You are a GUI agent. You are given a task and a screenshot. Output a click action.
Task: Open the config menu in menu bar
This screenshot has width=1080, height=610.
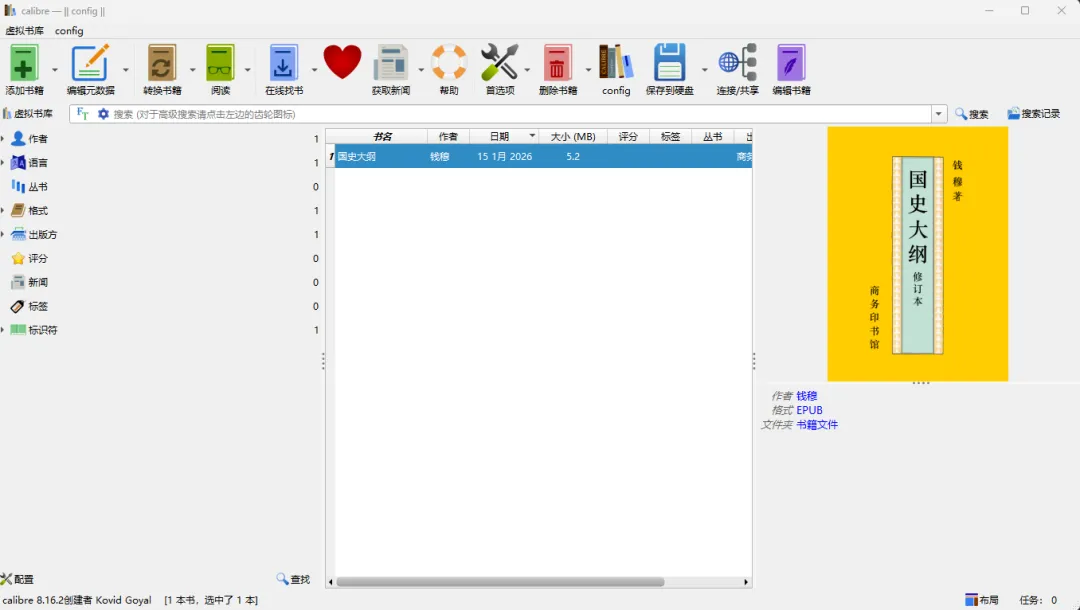point(69,30)
